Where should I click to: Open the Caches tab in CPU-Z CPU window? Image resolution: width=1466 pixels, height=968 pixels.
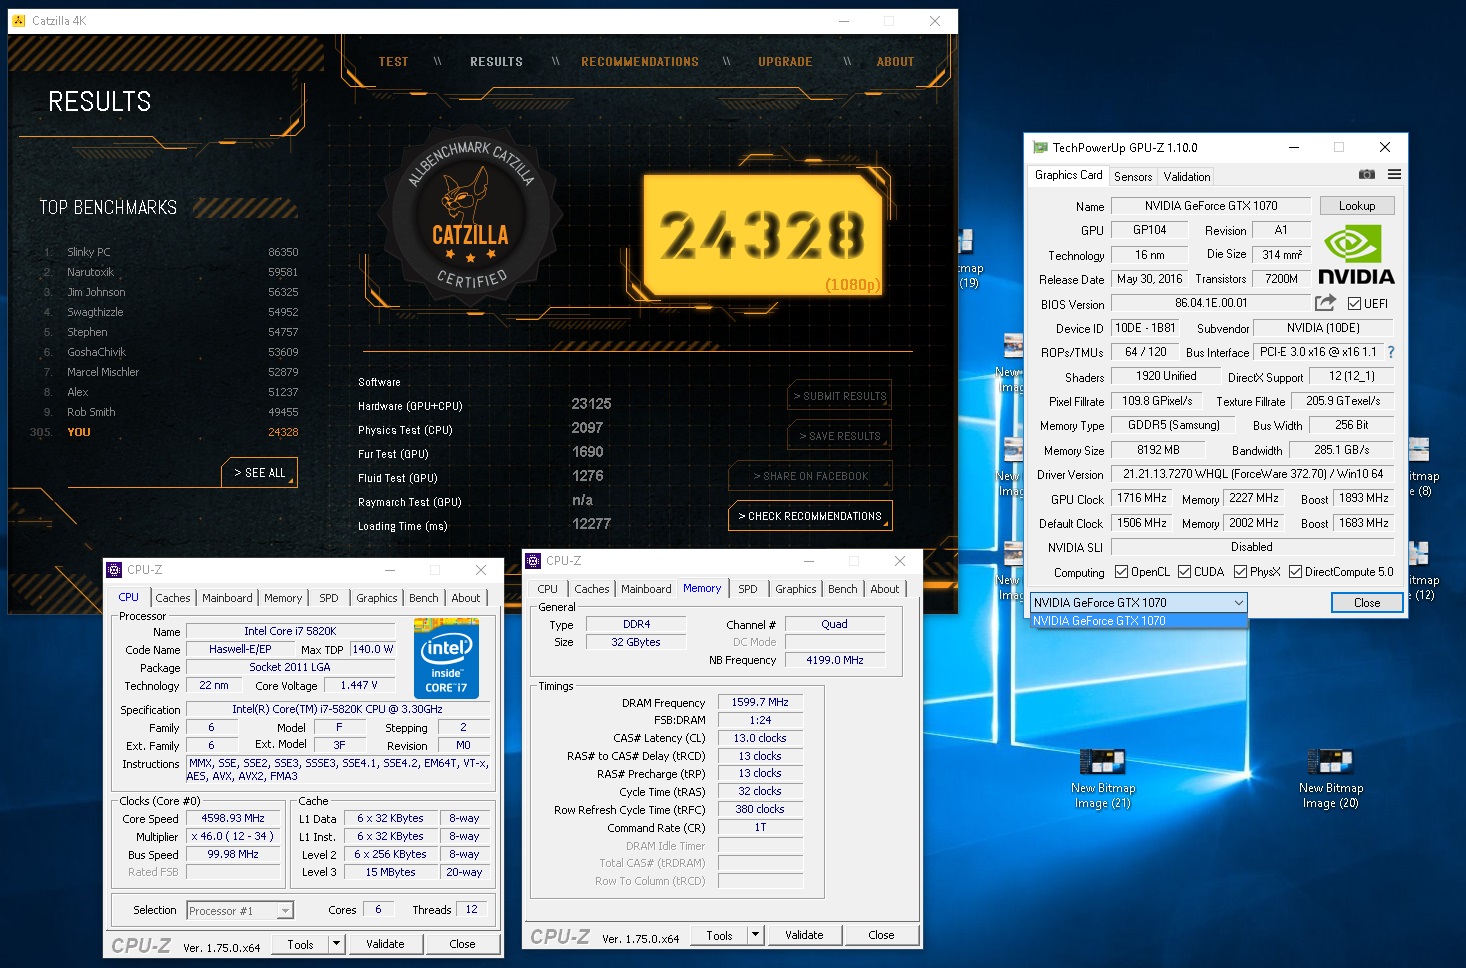point(173,598)
